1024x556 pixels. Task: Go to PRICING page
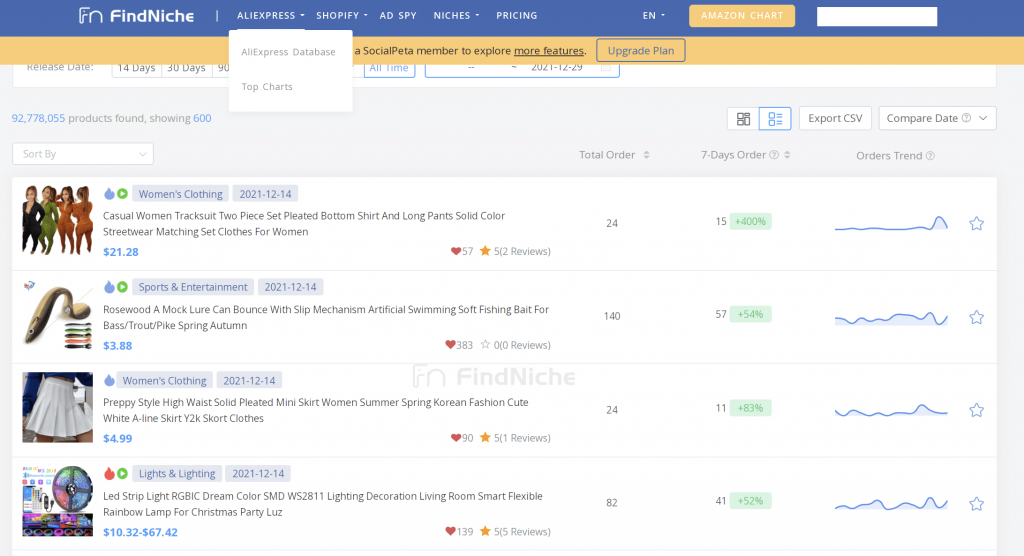tap(517, 16)
